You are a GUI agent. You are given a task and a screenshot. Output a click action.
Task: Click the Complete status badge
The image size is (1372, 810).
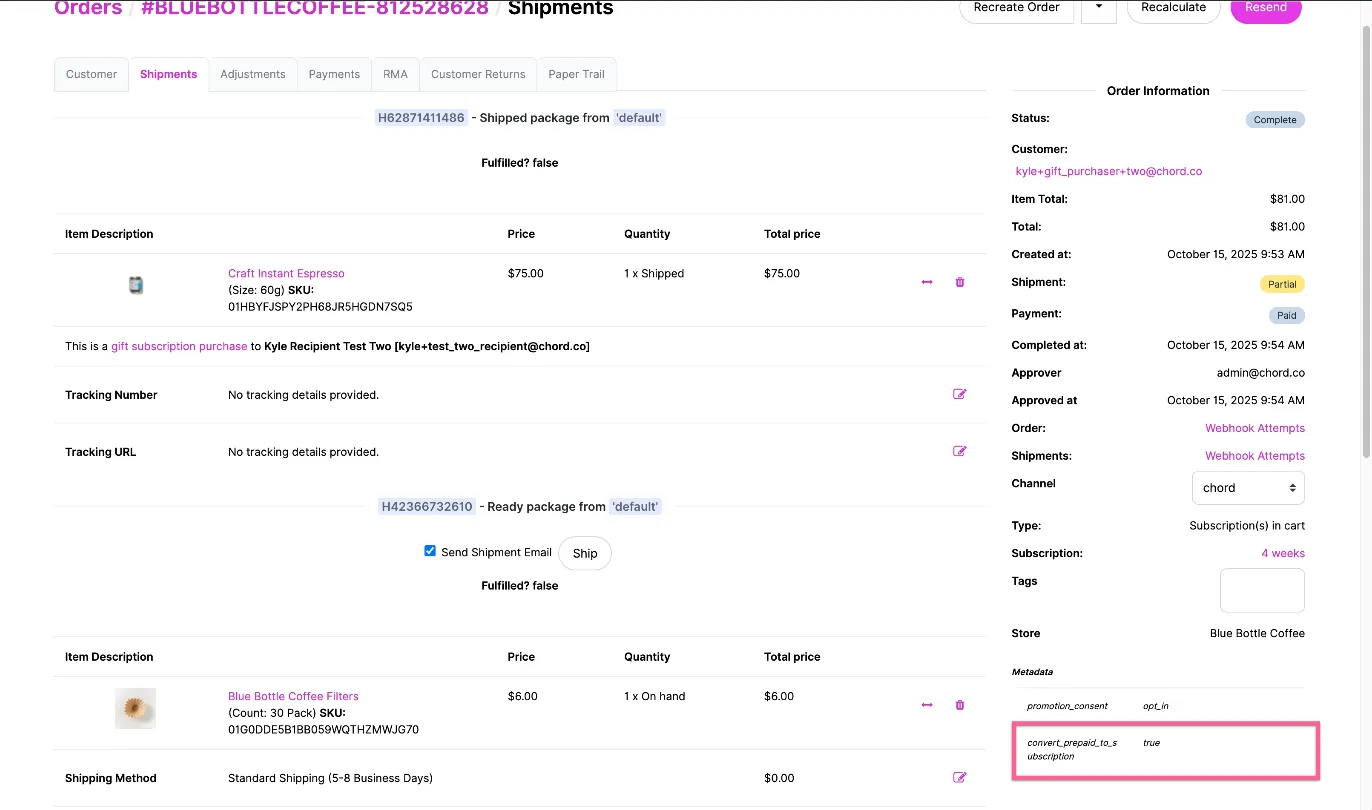(x=1275, y=119)
